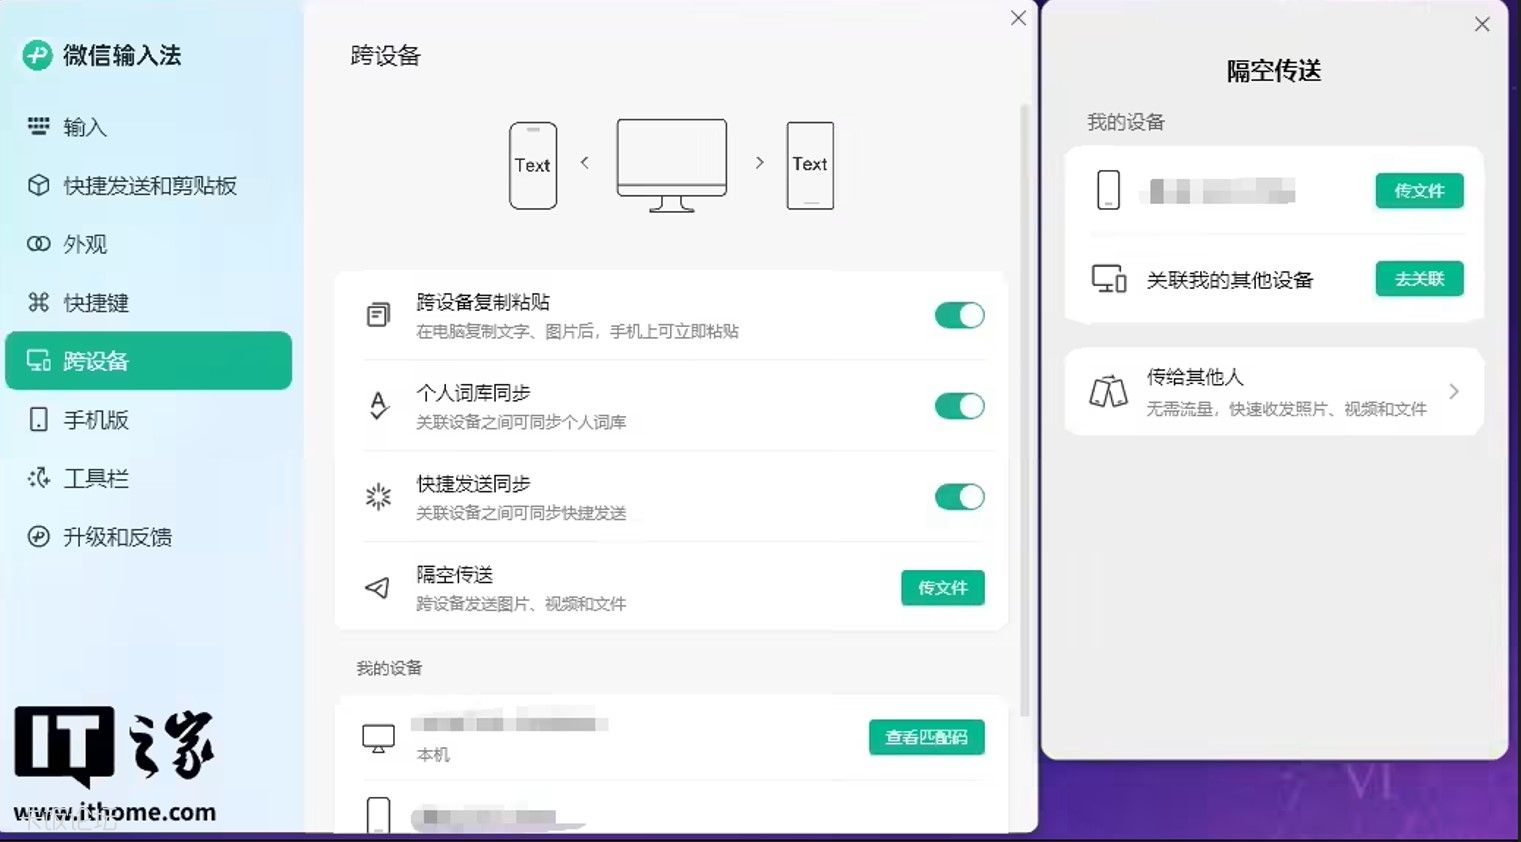The width and height of the screenshot is (1521, 842).
Task: Click the monitor graphic in device illustration
Action: pos(672,165)
